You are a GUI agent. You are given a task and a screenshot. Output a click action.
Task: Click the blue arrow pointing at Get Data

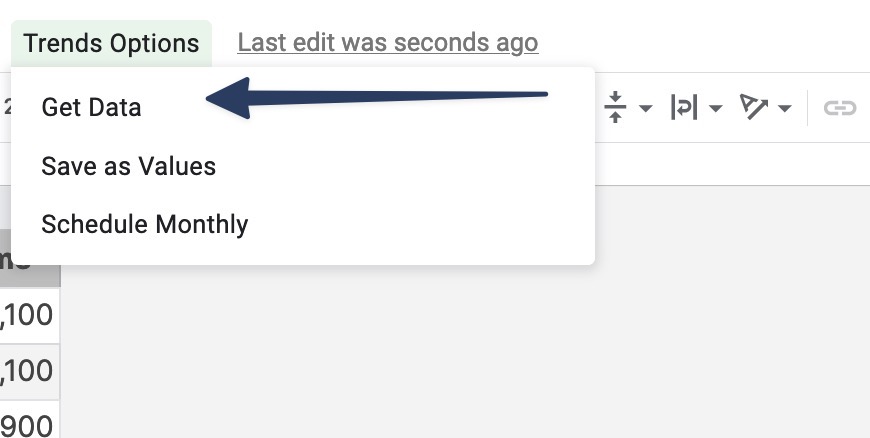click(x=377, y=98)
